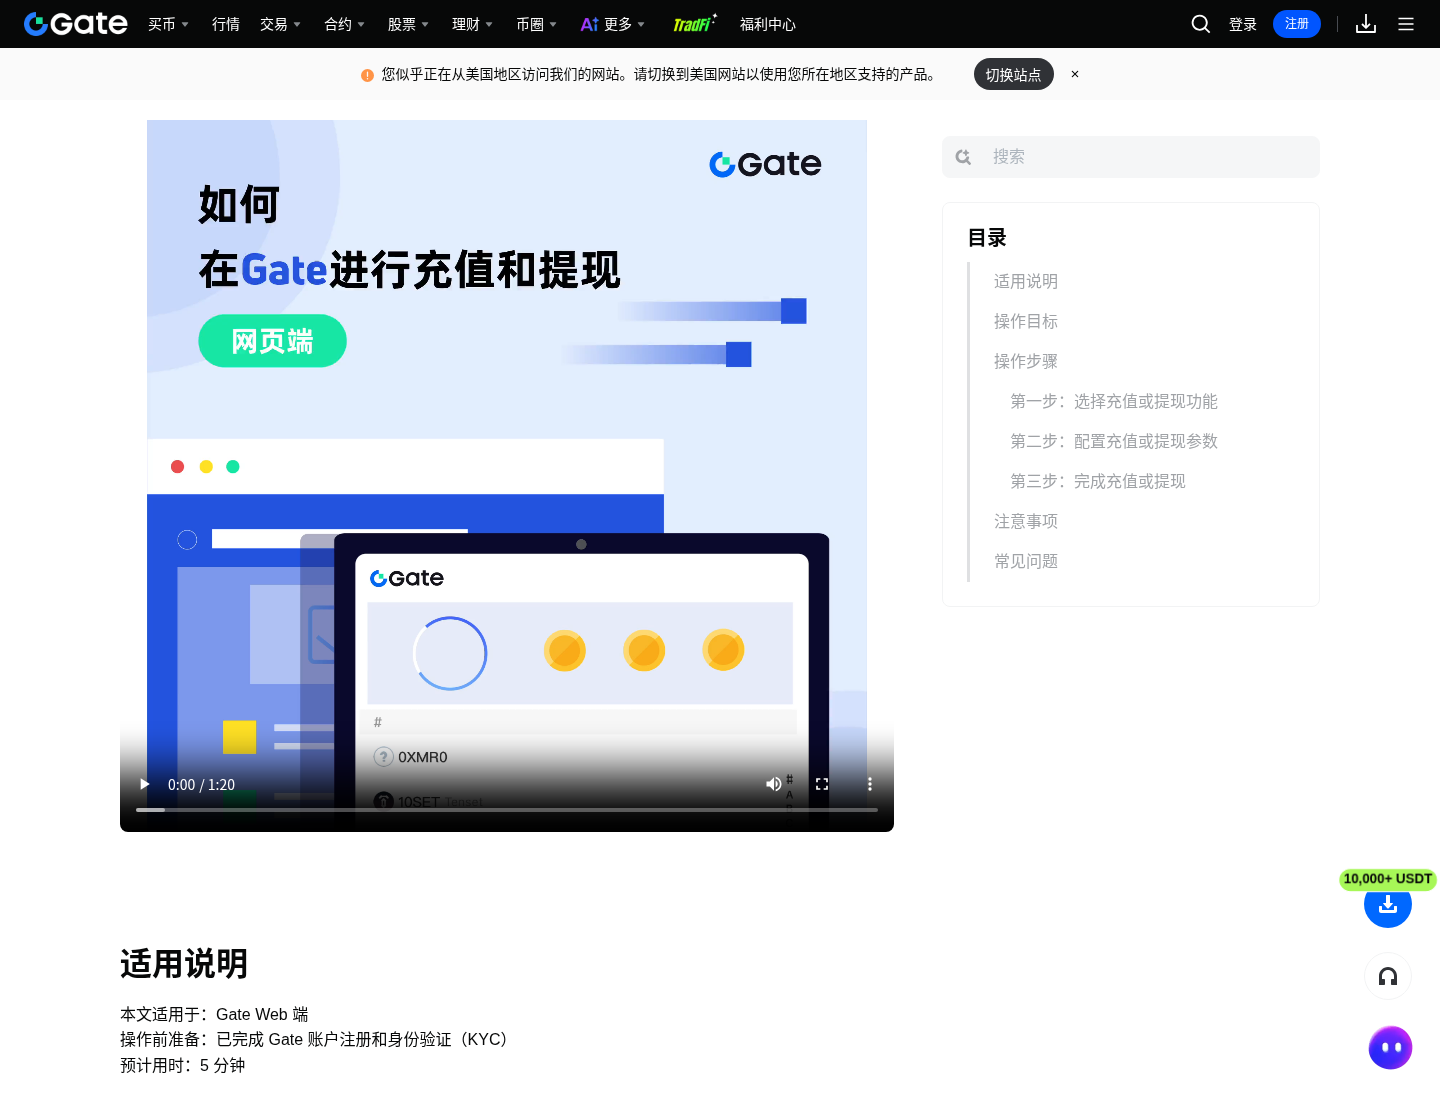Click the Gate logo in header

[76, 24]
